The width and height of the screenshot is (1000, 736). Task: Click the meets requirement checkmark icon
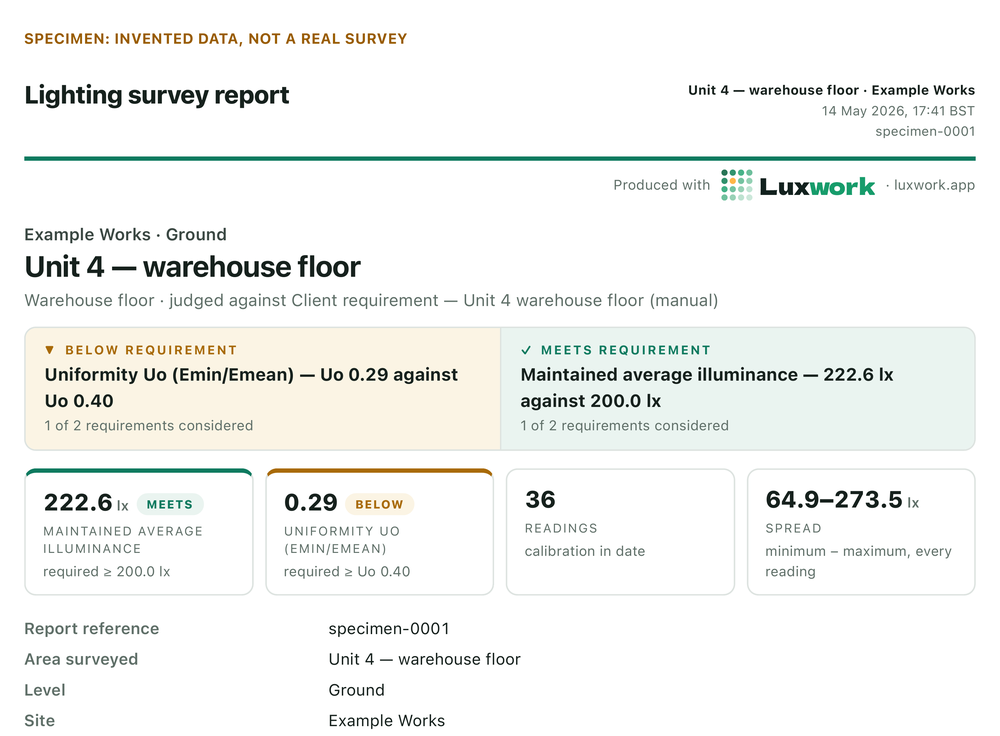[526, 350]
